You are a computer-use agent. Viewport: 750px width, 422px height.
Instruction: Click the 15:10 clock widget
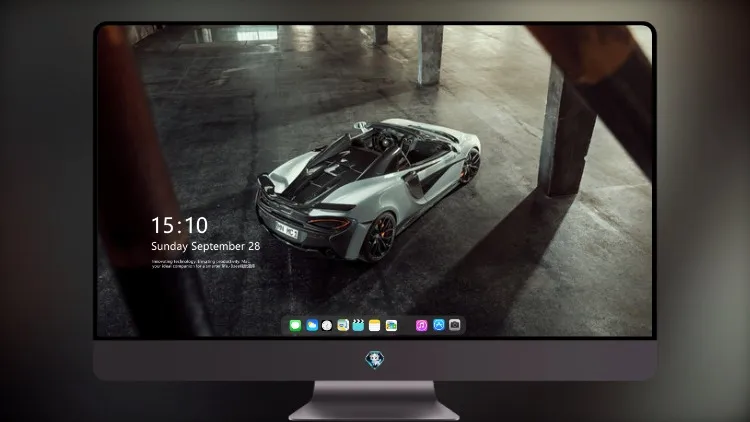pyautogui.click(x=179, y=225)
